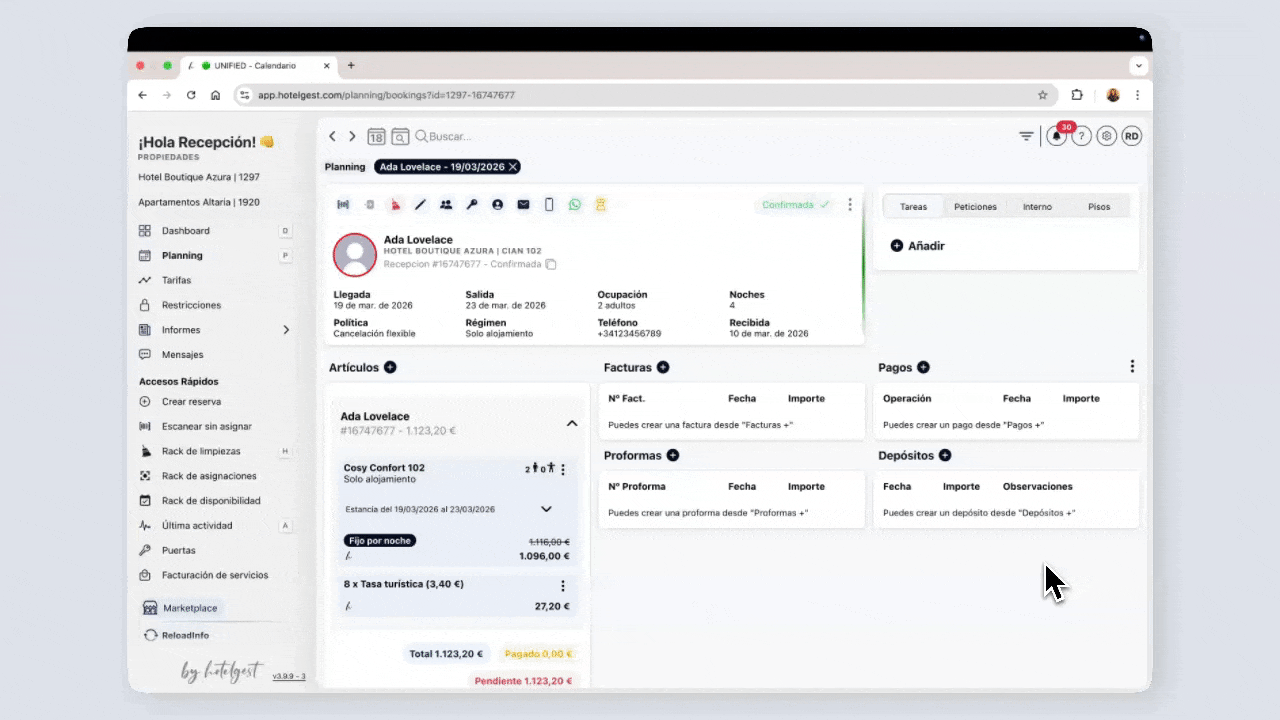Toggle the Confirmada status badge
Viewport: 1280px width, 720px height.
[795, 204]
